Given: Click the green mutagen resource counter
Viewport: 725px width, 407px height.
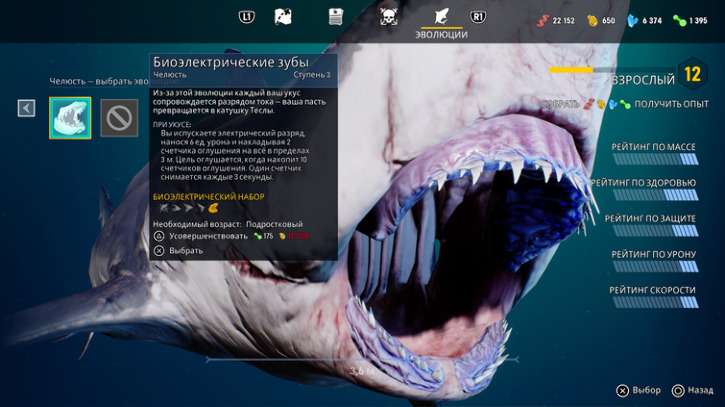Looking at the screenshot, I should 690,20.
